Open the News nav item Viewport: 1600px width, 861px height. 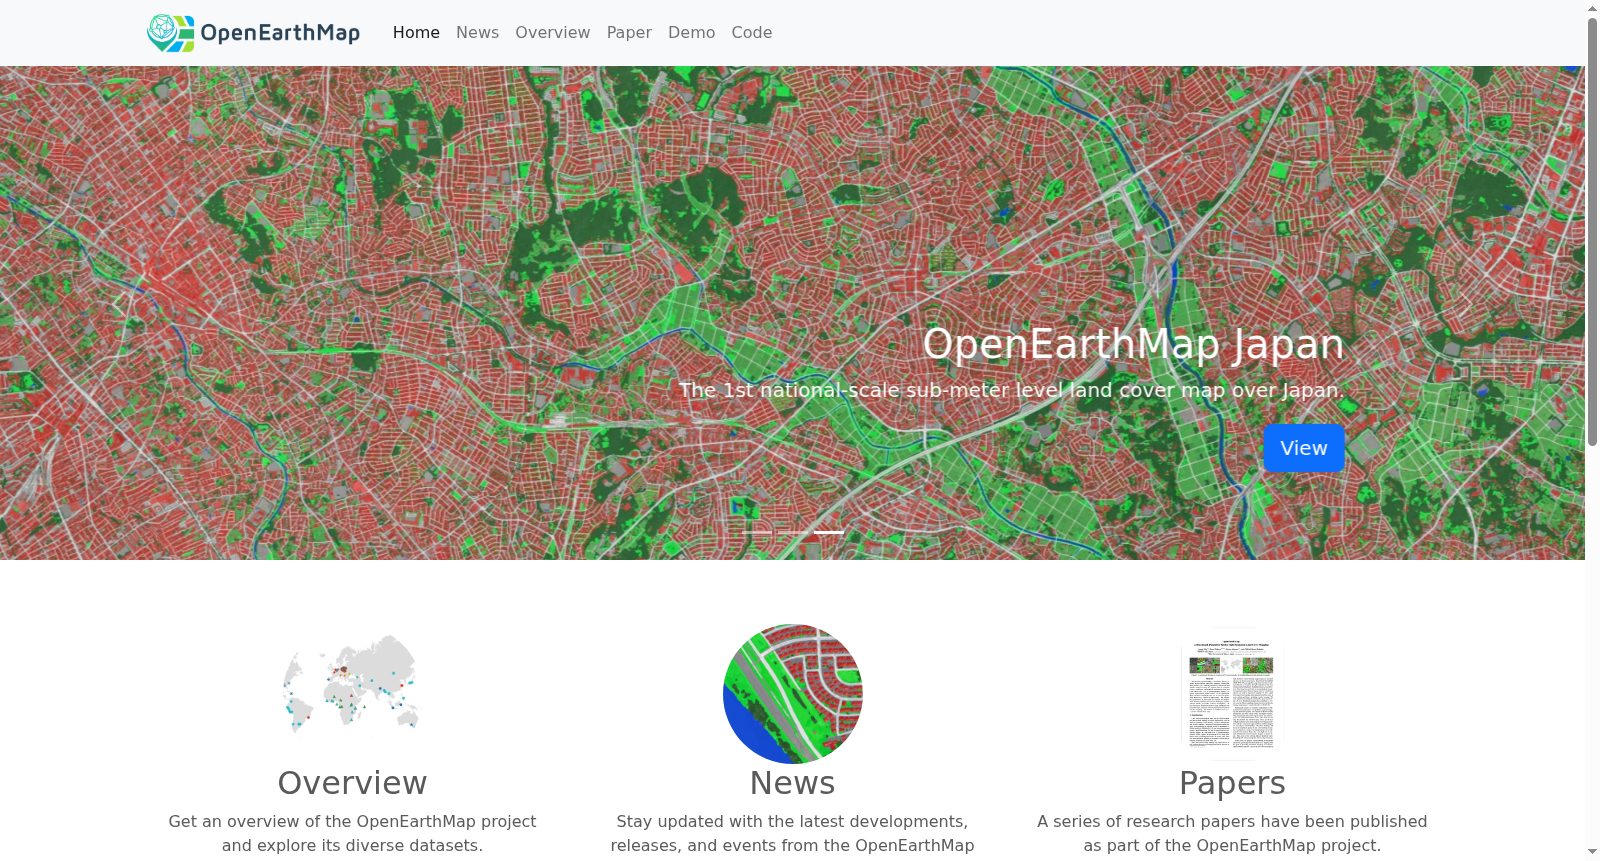[477, 33]
